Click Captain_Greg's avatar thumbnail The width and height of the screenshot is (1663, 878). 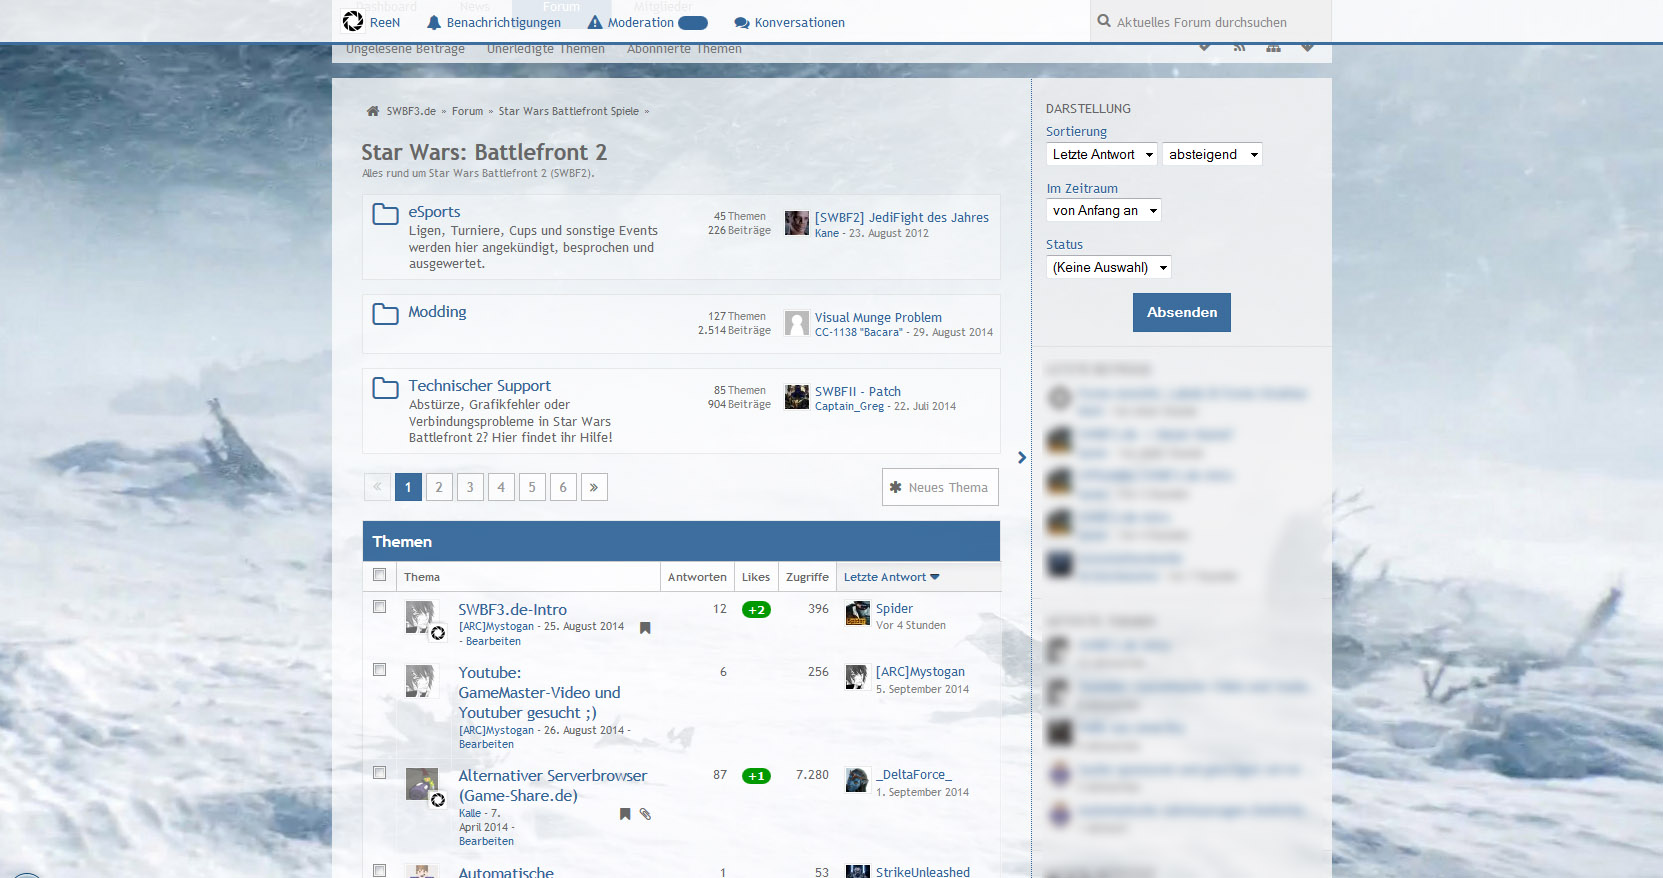tap(797, 397)
